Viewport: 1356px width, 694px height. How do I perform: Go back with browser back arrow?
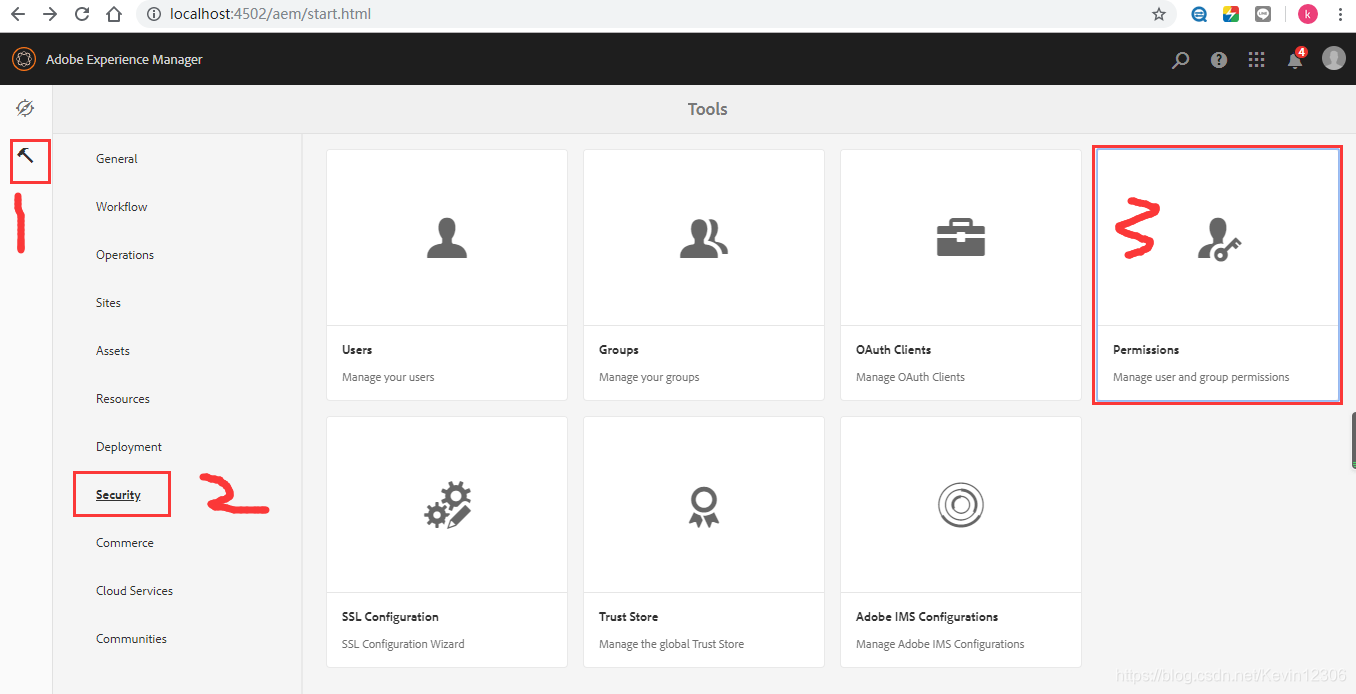pyautogui.click(x=18, y=14)
